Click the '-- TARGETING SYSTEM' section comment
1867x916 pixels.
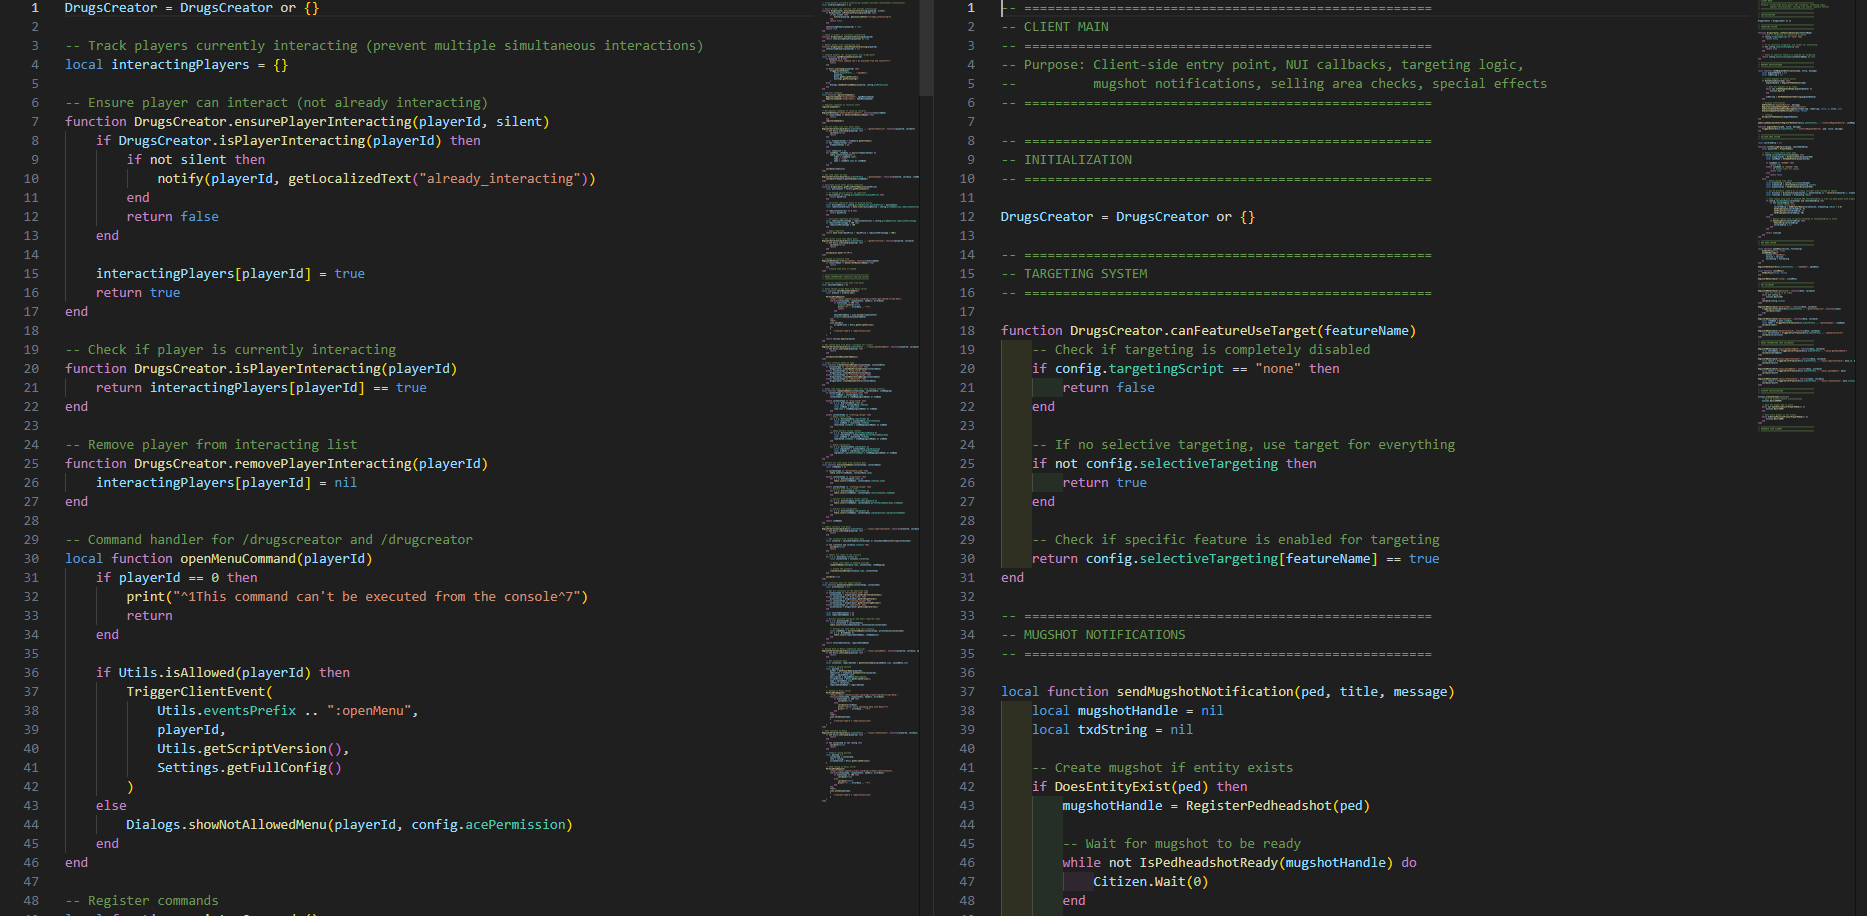coord(1074,274)
